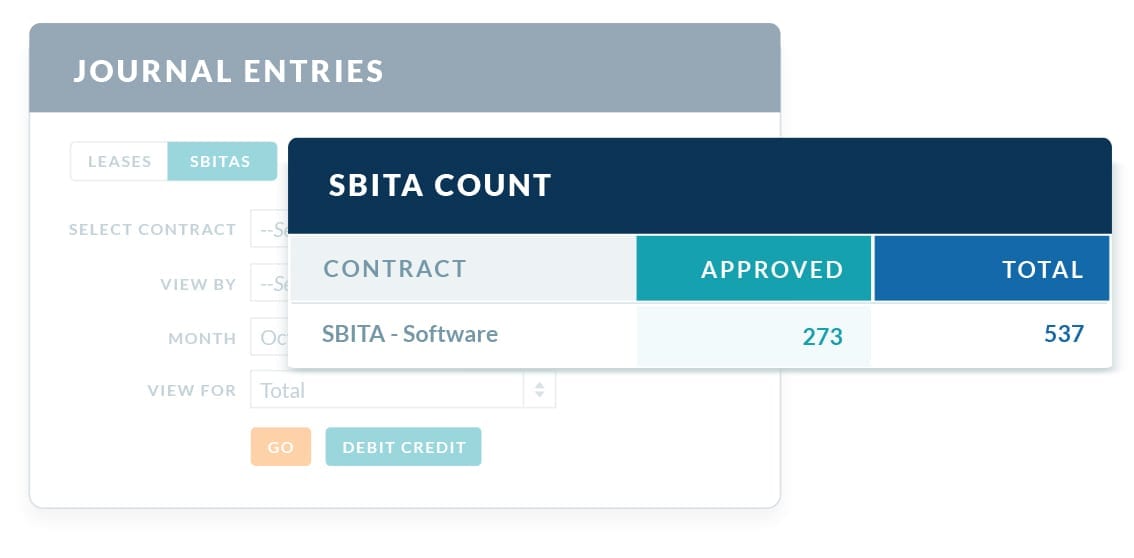Select the SBITAS tab

click(222, 161)
